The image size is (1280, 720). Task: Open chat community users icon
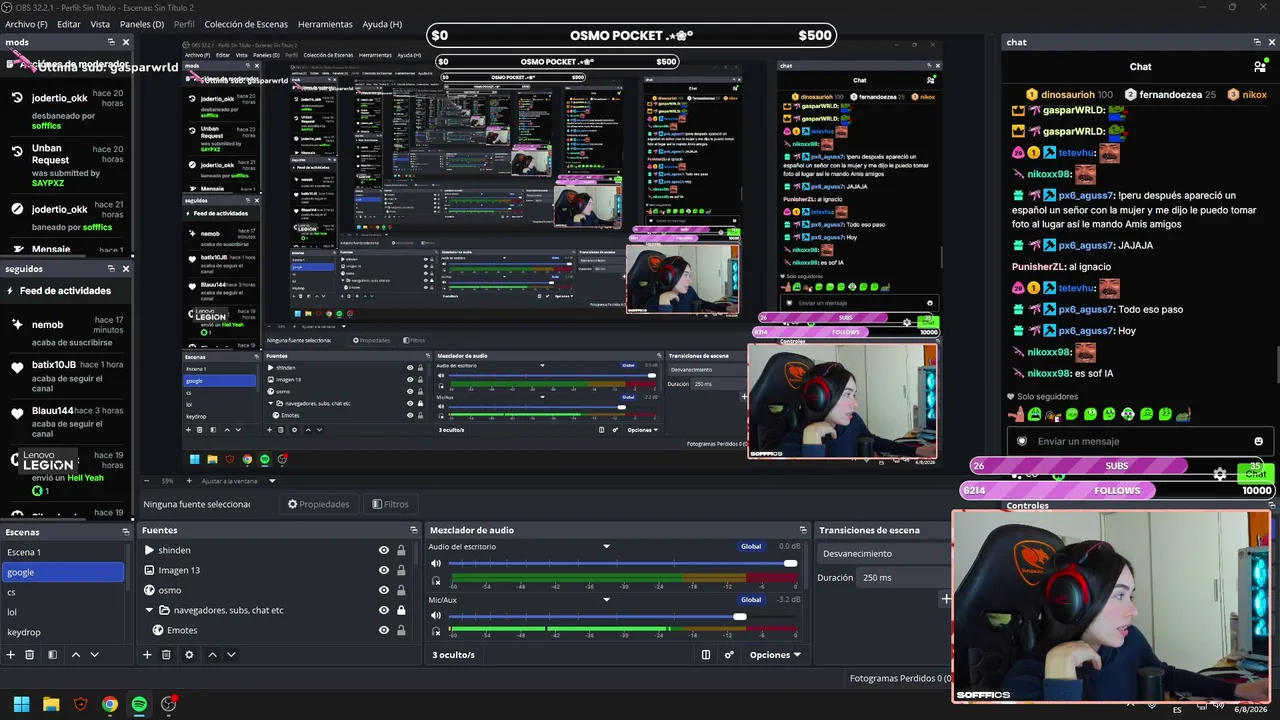click(1259, 67)
